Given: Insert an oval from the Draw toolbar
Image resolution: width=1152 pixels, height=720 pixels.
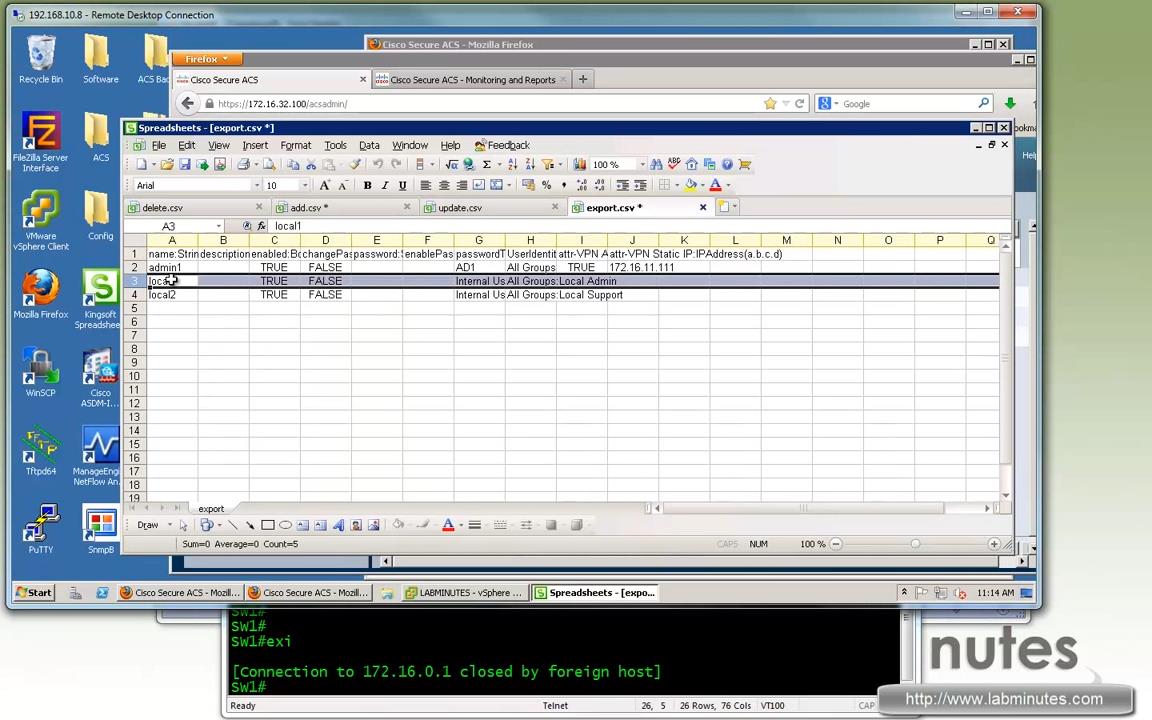Looking at the screenshot, I should pyautogui.click(x=285, y=525).
